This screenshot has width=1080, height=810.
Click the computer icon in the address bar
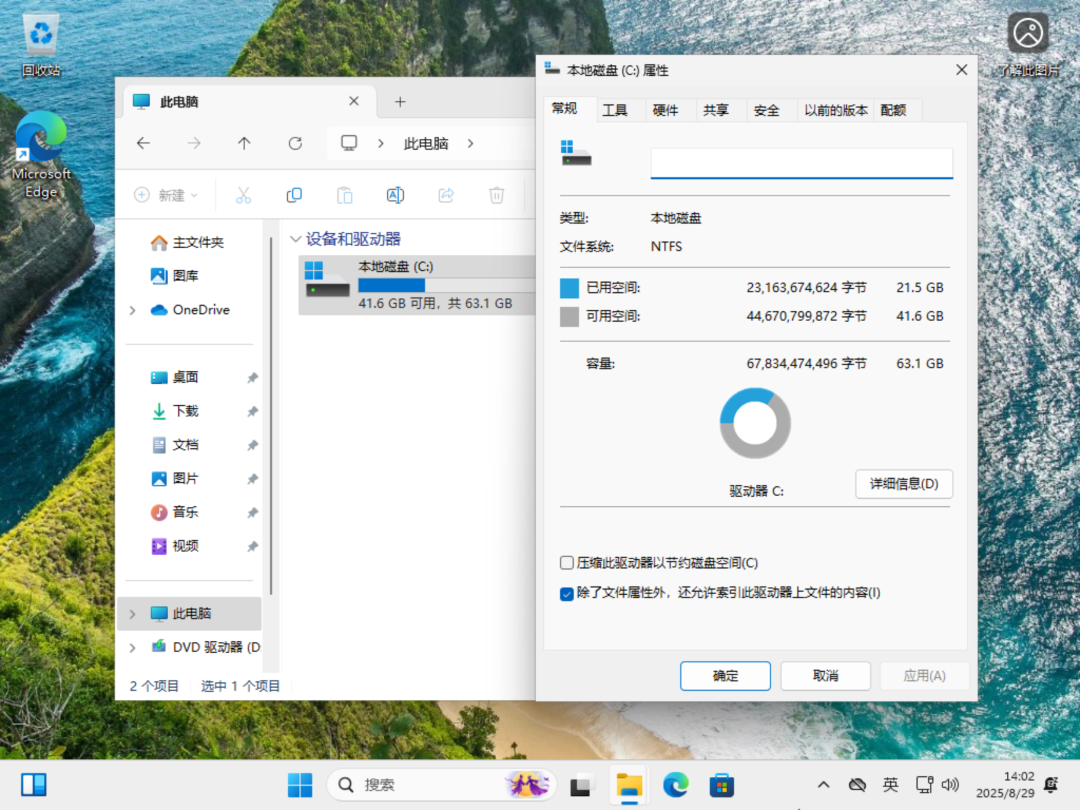(349, 143)
